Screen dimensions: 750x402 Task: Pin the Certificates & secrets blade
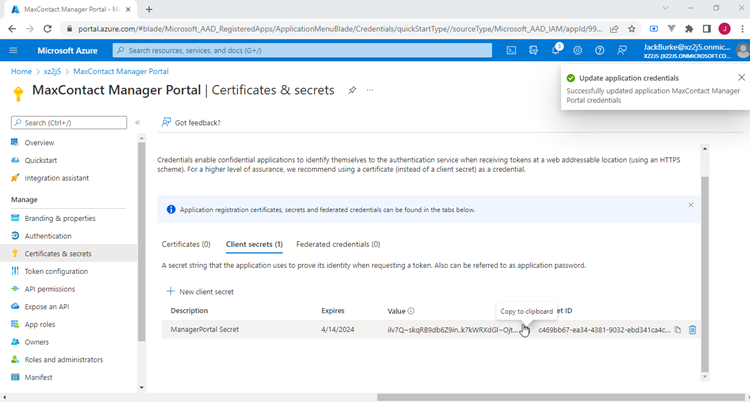coord(352,90)
